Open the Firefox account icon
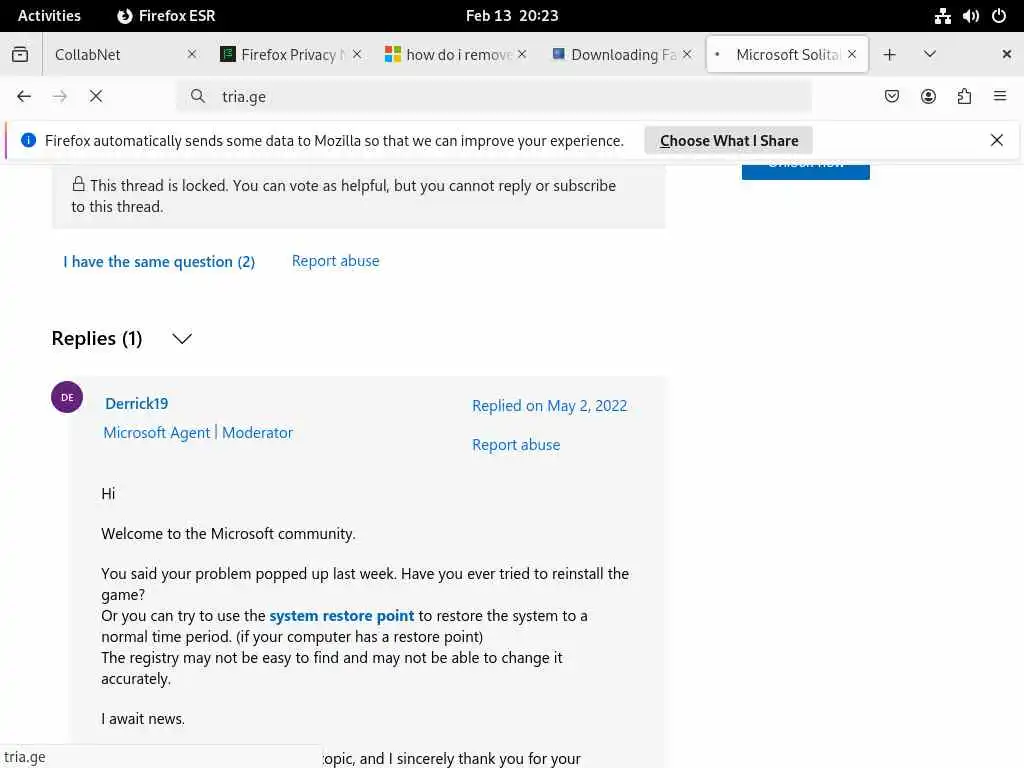The width and height of the screenshot is (1024, 768). (928, 96)
